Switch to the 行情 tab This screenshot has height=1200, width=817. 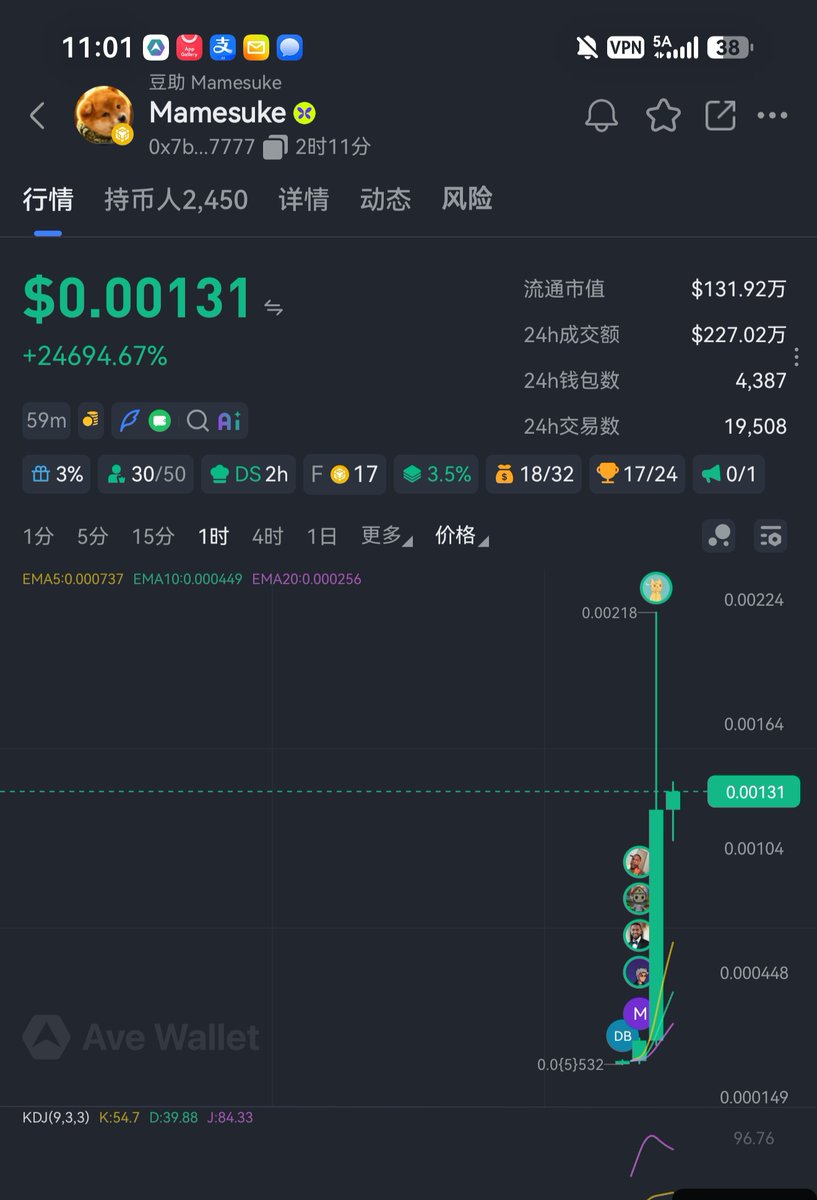coord(48,199)
